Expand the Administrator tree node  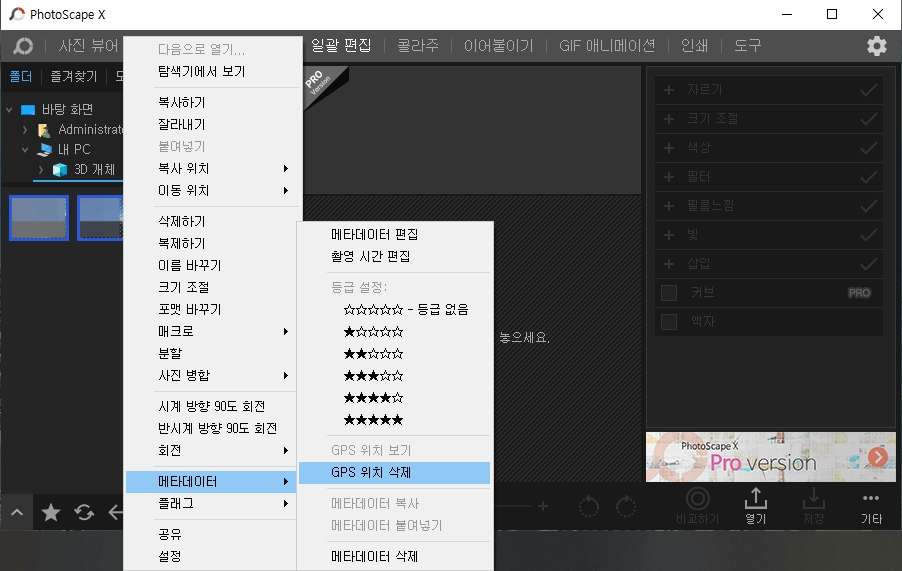coord(25,130)
